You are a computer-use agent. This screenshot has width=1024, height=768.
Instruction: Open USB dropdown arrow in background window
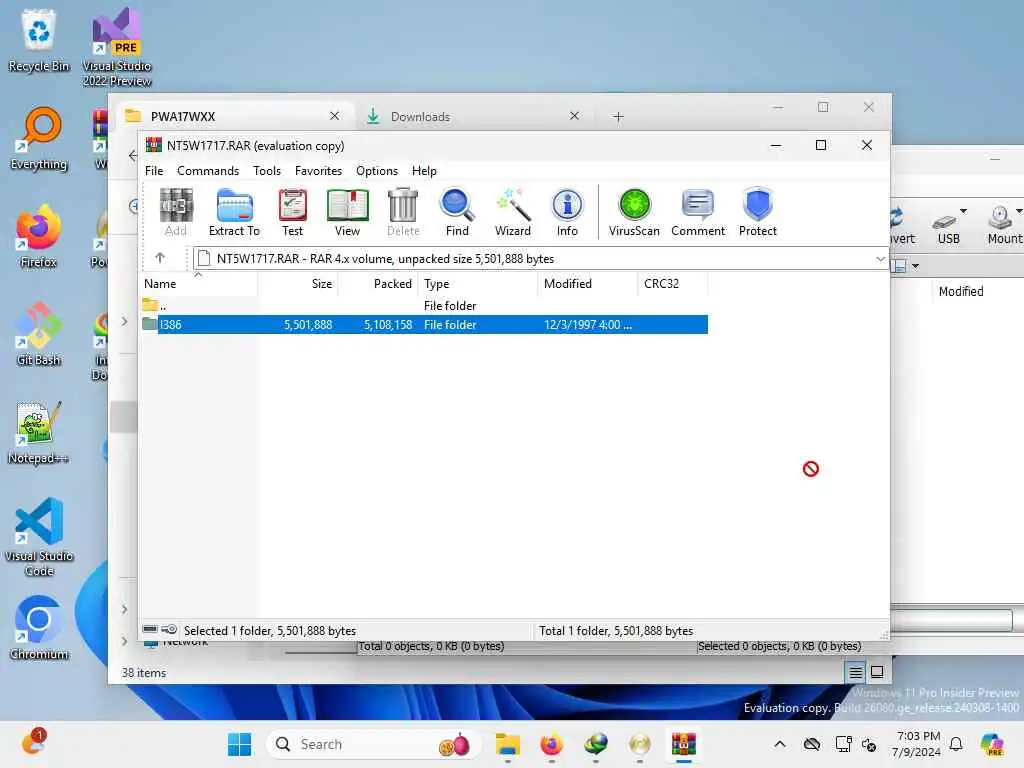click(963, 211)
